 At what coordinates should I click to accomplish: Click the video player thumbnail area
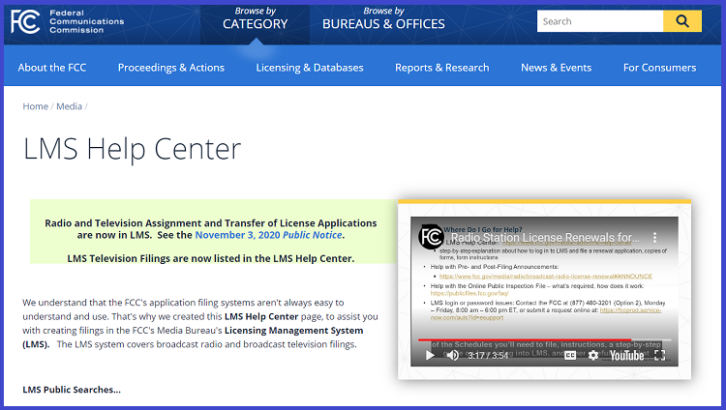[x=544, y=292]
